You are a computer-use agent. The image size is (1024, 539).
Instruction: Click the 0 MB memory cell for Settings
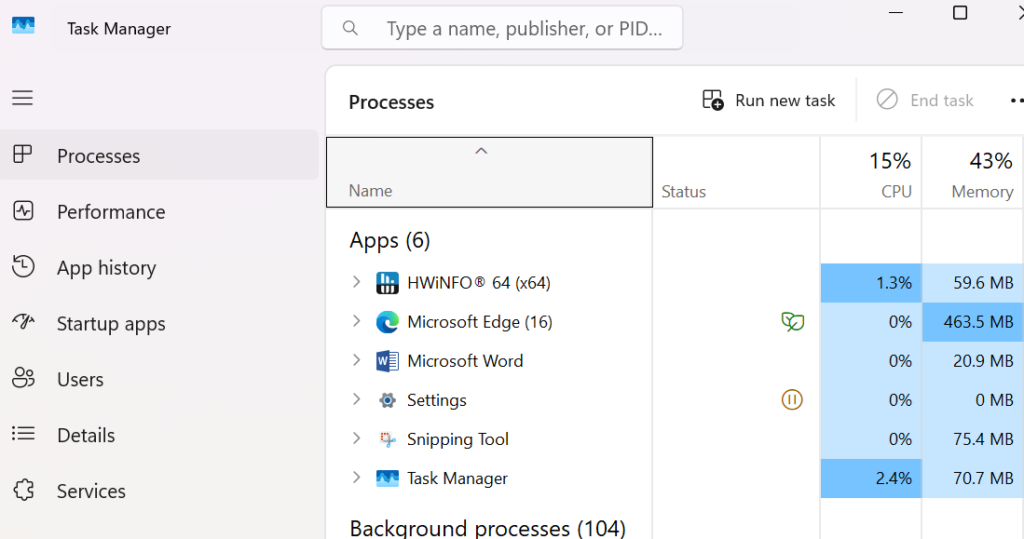point(972,400)
